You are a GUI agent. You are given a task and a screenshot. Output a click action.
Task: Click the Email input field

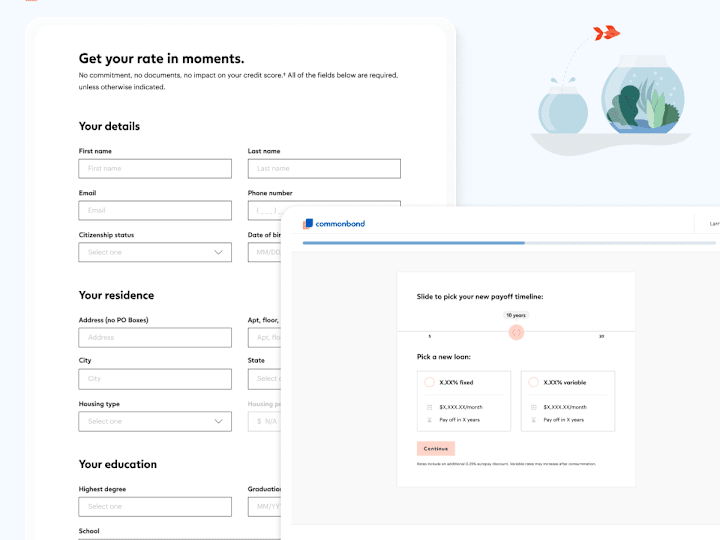155,210
